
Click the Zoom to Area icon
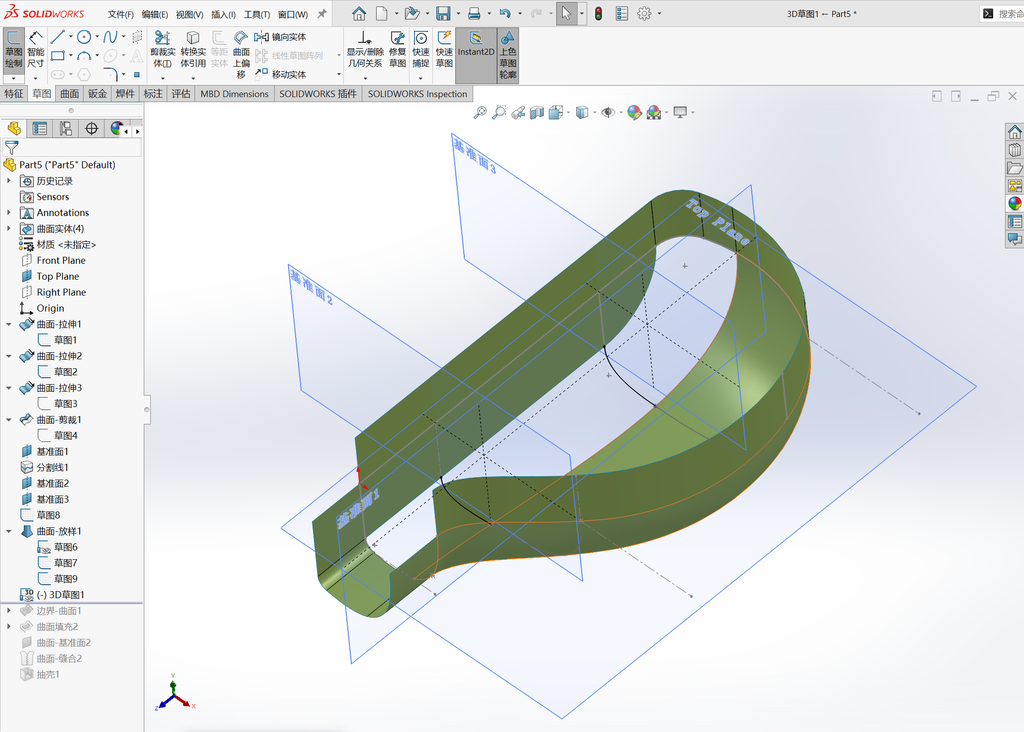tap(499, 112)
